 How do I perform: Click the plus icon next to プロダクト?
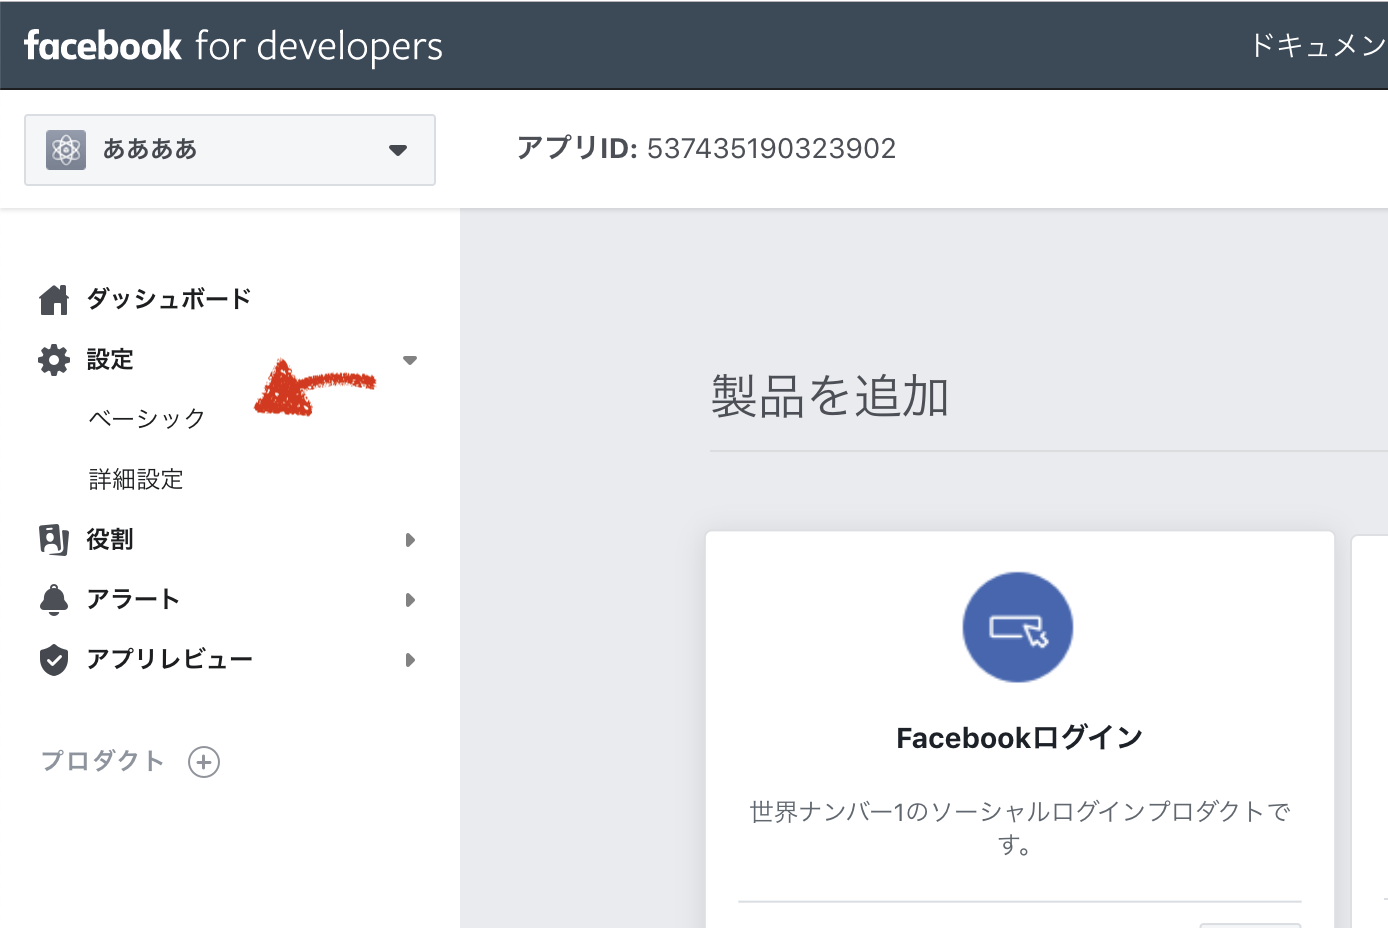[x=204, y=761]
